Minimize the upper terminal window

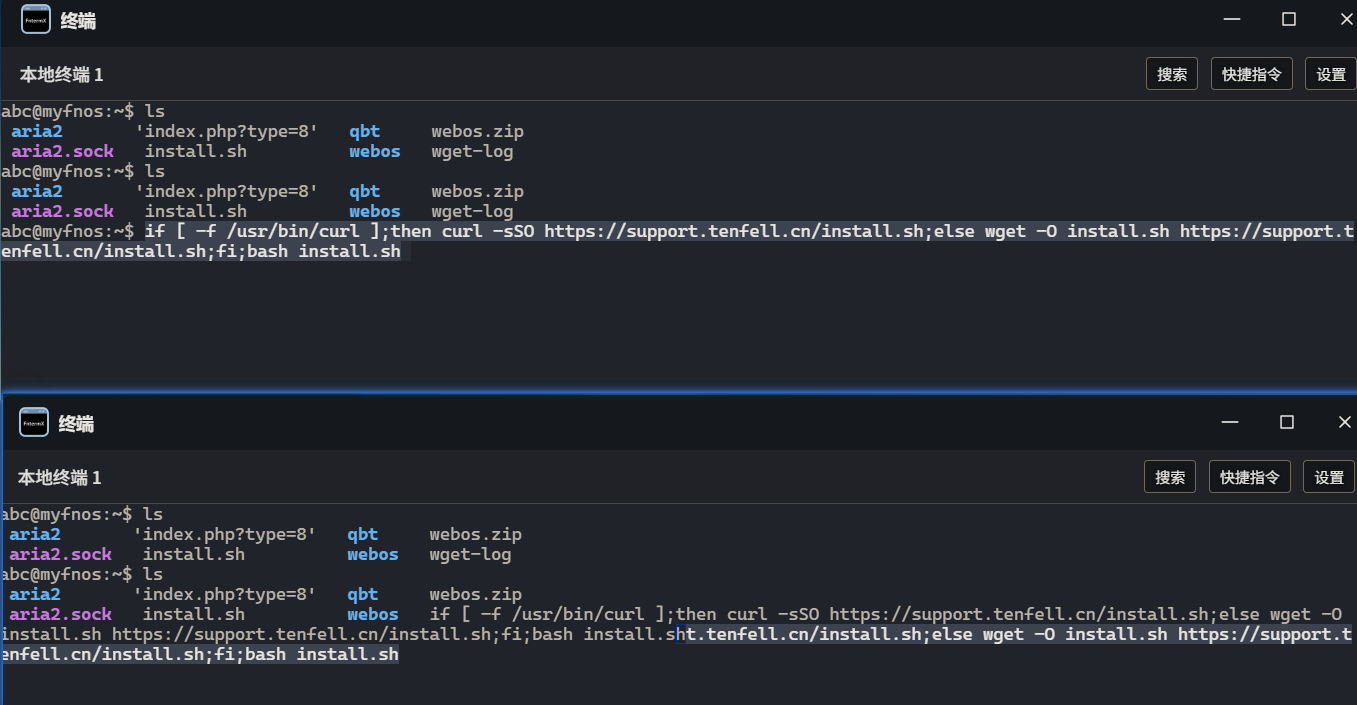(1234, 20)
